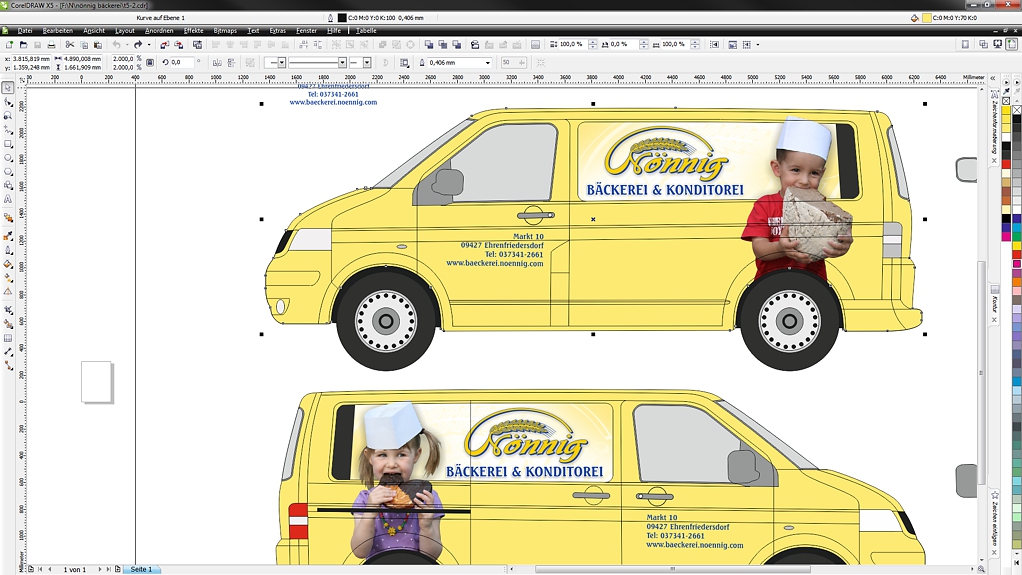Open the Ansicht menu
Viewport: 1022px width, 575px height.
tap(94, 31)
